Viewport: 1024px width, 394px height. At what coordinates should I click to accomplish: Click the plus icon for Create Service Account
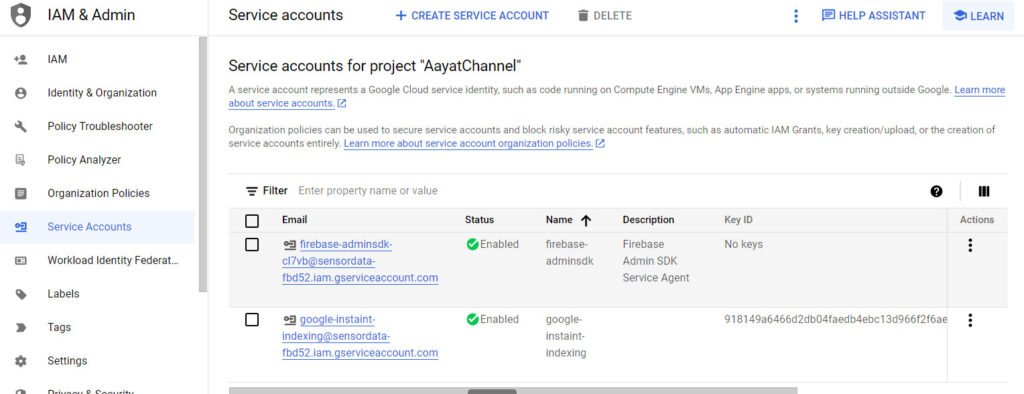point(401,16)
